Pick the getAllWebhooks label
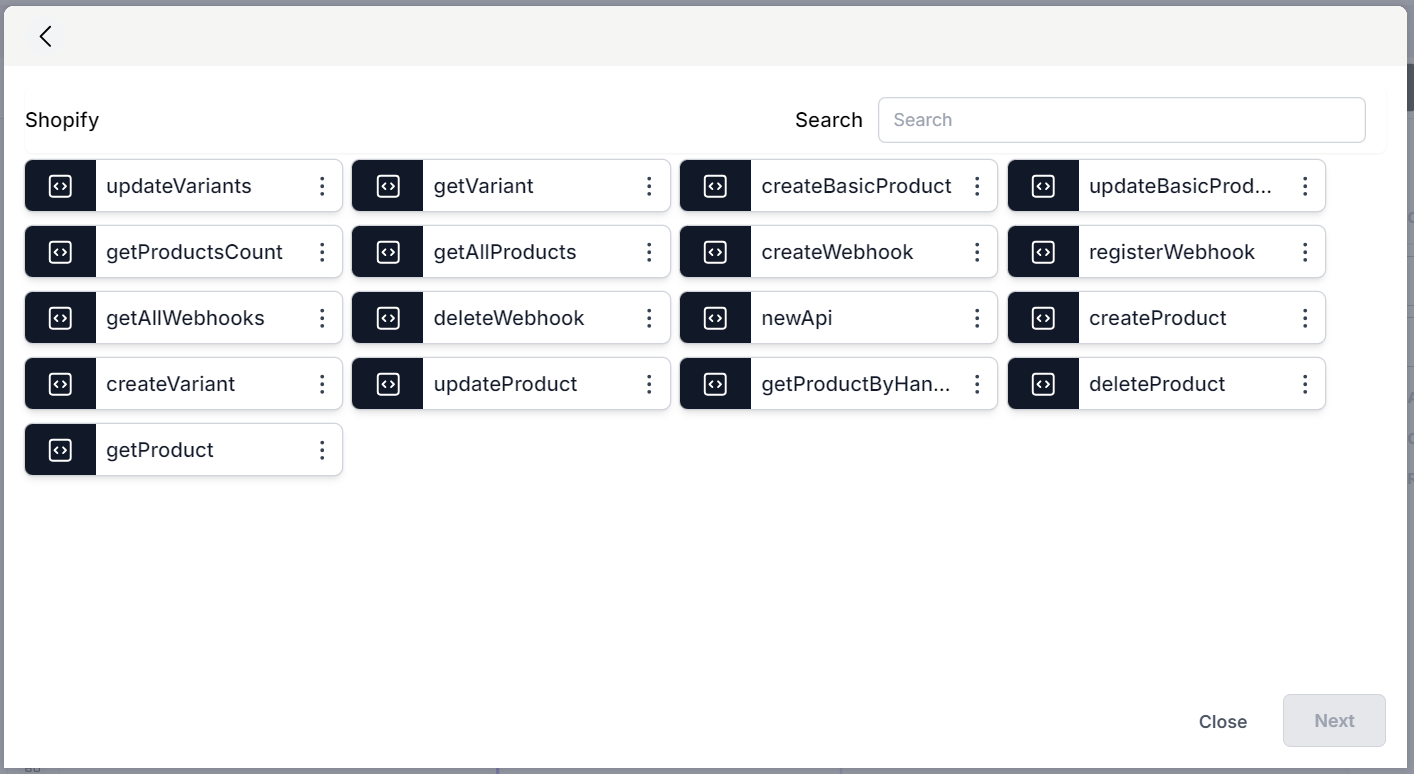 click(x=186, y=318)
